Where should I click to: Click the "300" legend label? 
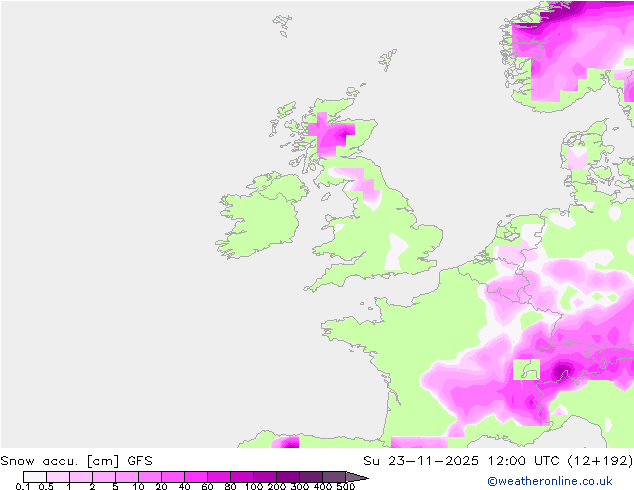300,486
